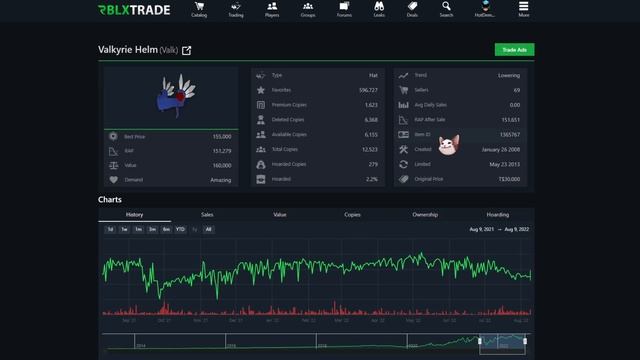Click the Premium Copies icon
The image size is (640, 360).
(261, 105)
